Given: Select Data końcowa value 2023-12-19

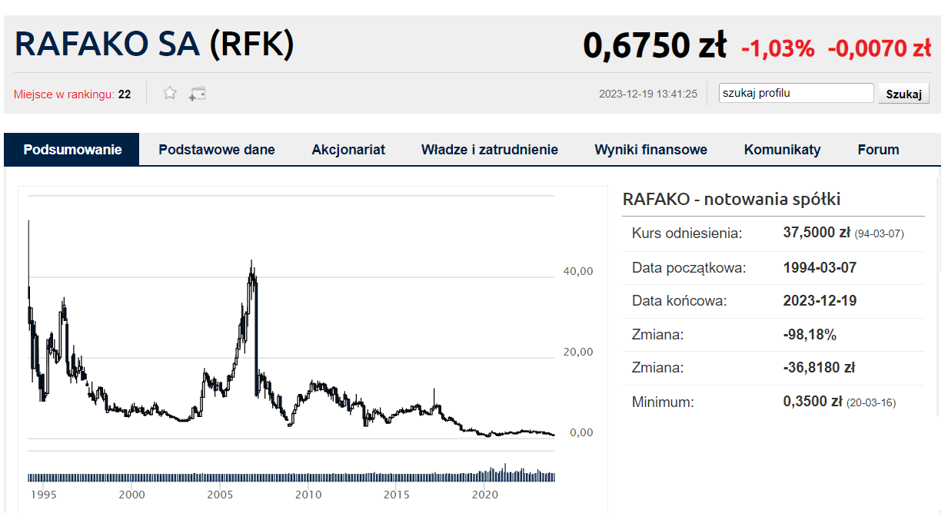Looking at the screenshot, I should [820, 300].
